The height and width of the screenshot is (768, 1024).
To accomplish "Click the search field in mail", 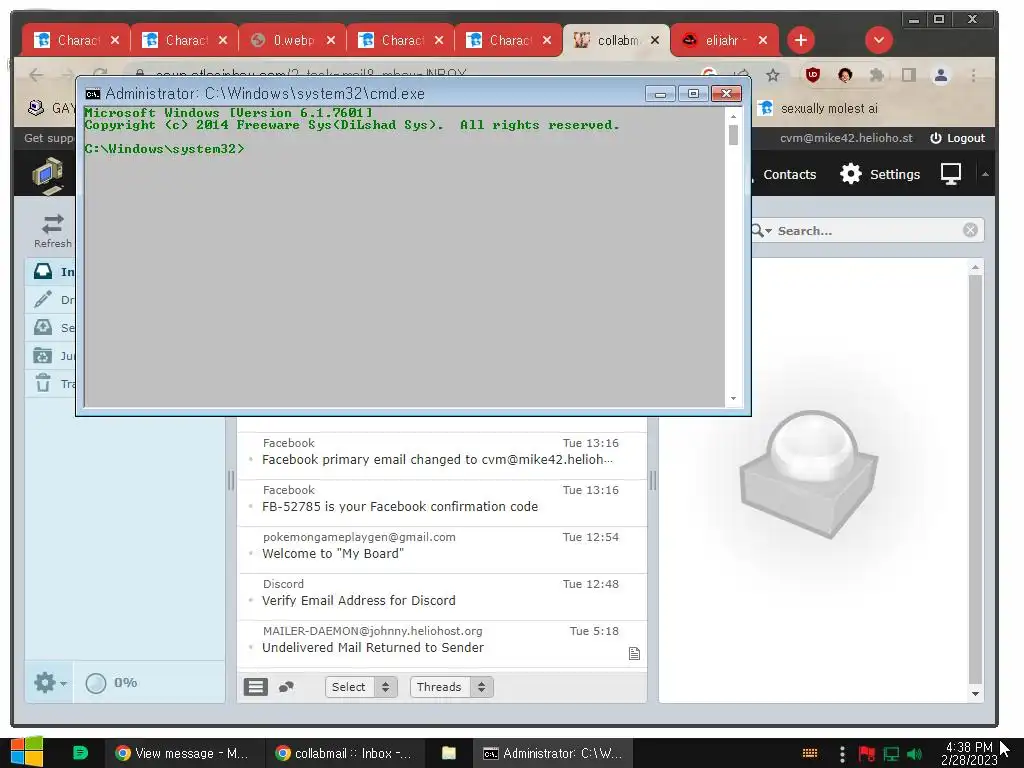I will pyautogui.click(x=867, y=231).
